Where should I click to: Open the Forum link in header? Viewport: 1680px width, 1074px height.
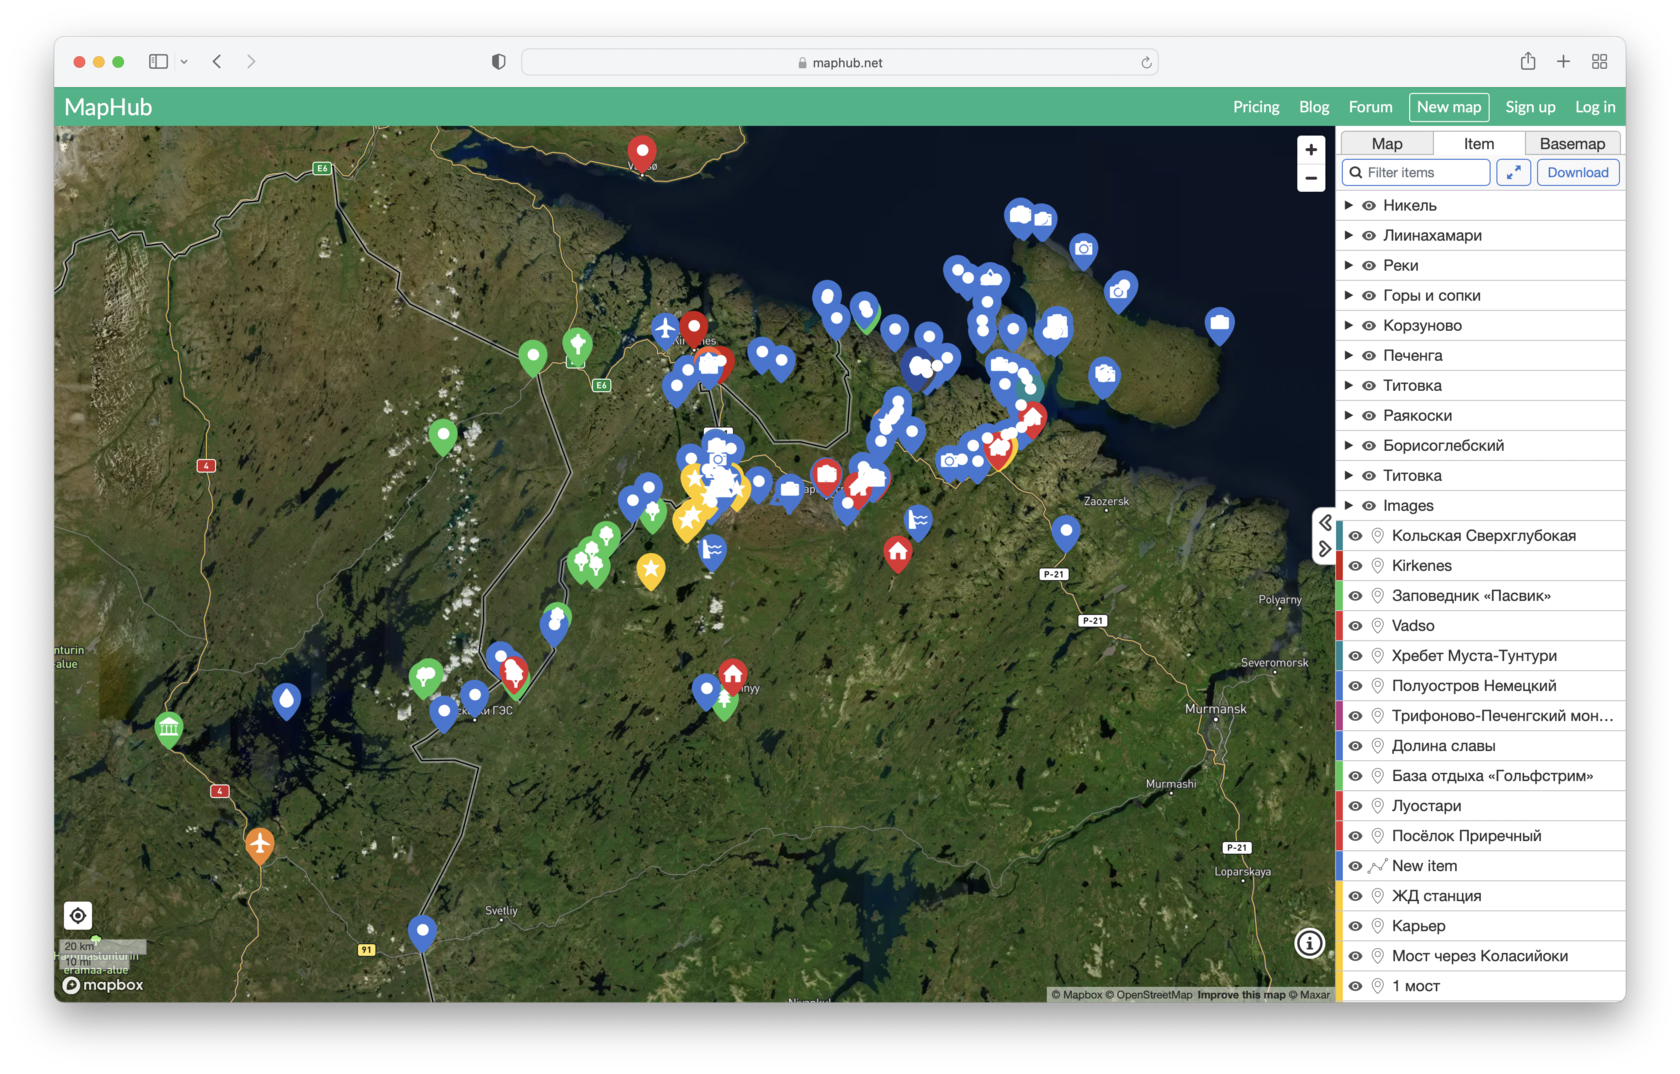coord(1370,107)
